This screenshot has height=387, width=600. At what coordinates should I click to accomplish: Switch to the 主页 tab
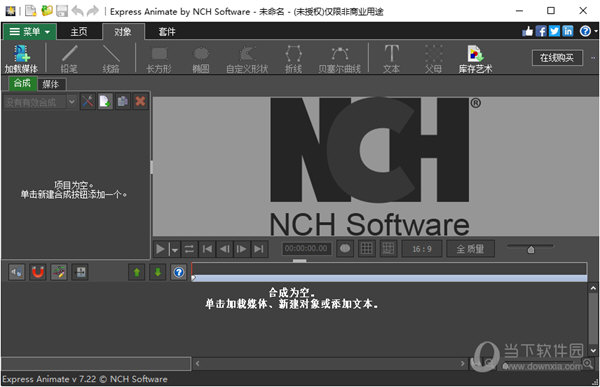click(79, 32)
